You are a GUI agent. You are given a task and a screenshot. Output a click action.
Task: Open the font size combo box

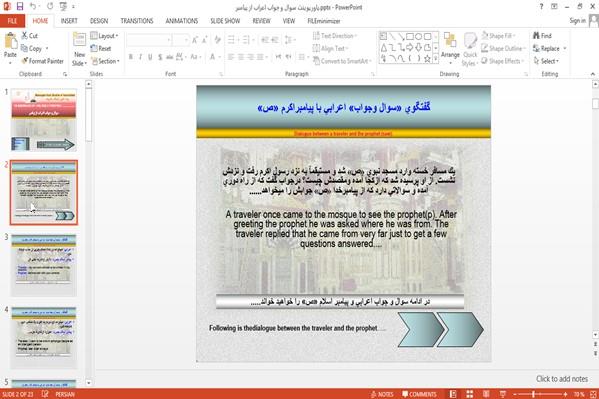(x=180, y=40)
